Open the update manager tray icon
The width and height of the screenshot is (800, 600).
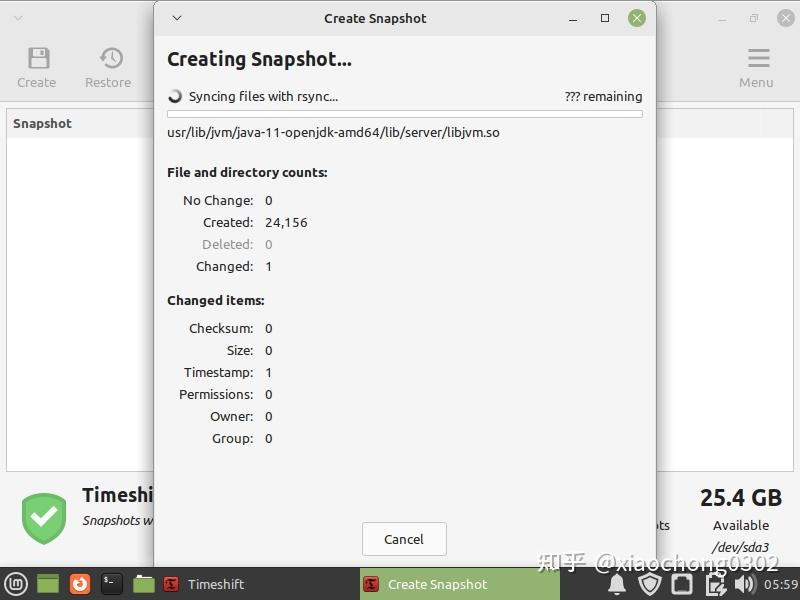[716, 584]
